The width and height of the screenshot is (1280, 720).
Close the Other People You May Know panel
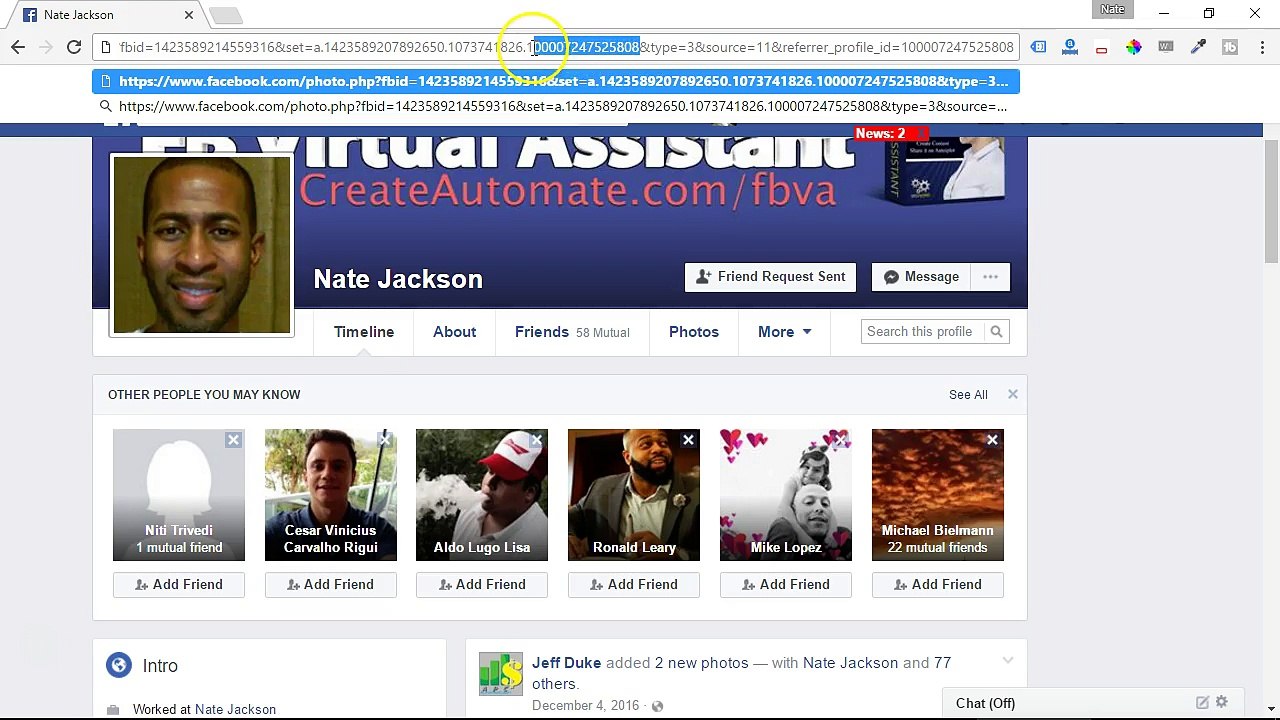coord(1013,394)
